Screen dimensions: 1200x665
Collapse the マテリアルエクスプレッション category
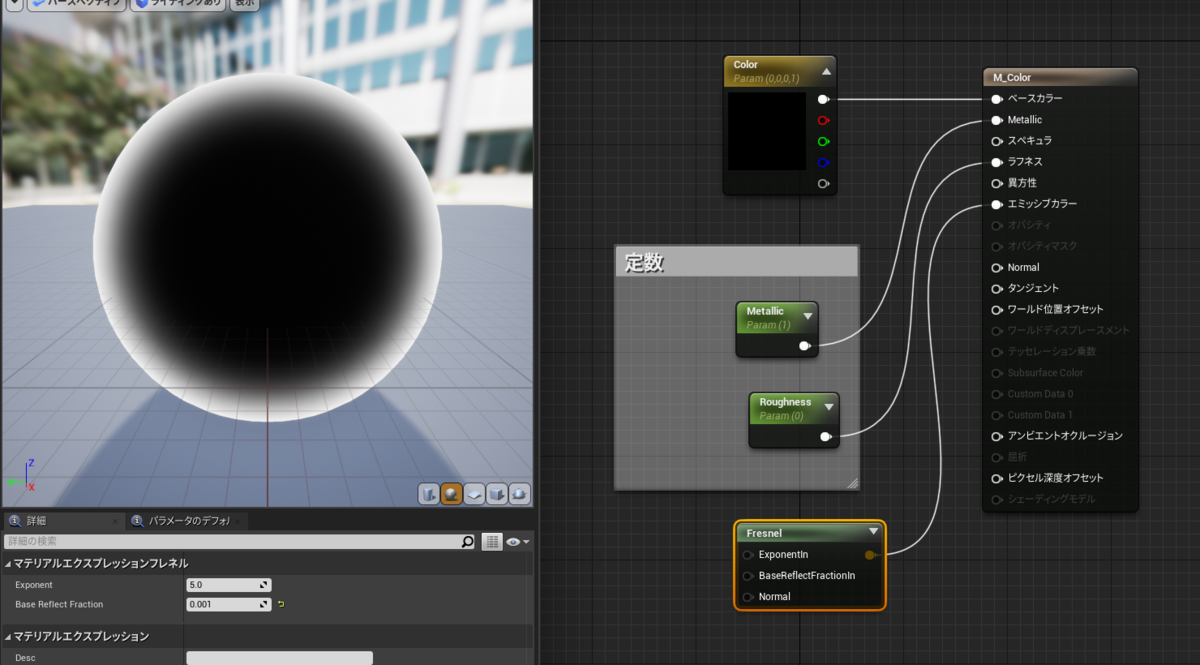[x=8, y=636]
